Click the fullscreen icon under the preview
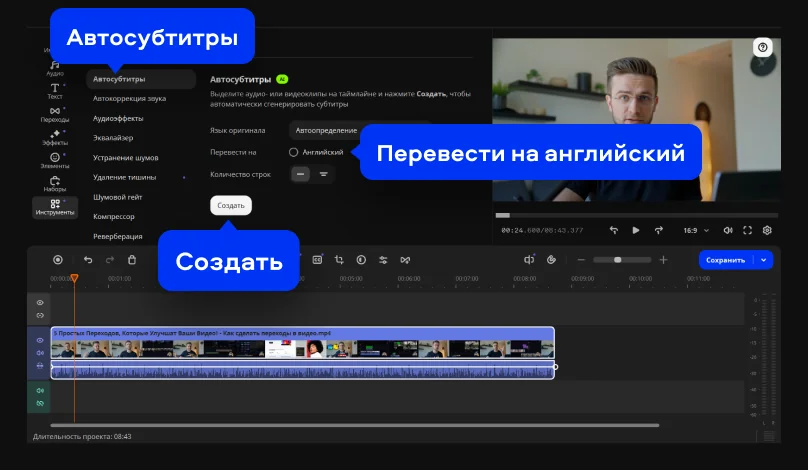The width and height of the screenshot is (808, 470). pos(747,230)
